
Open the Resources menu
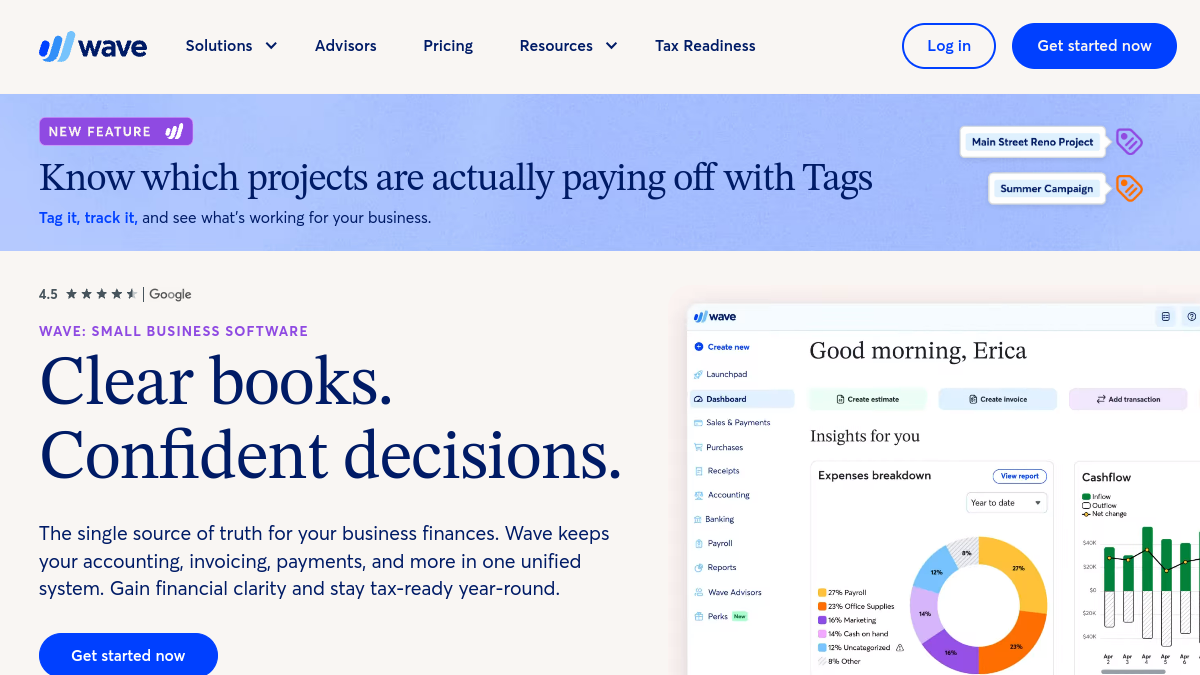(569, 46)
